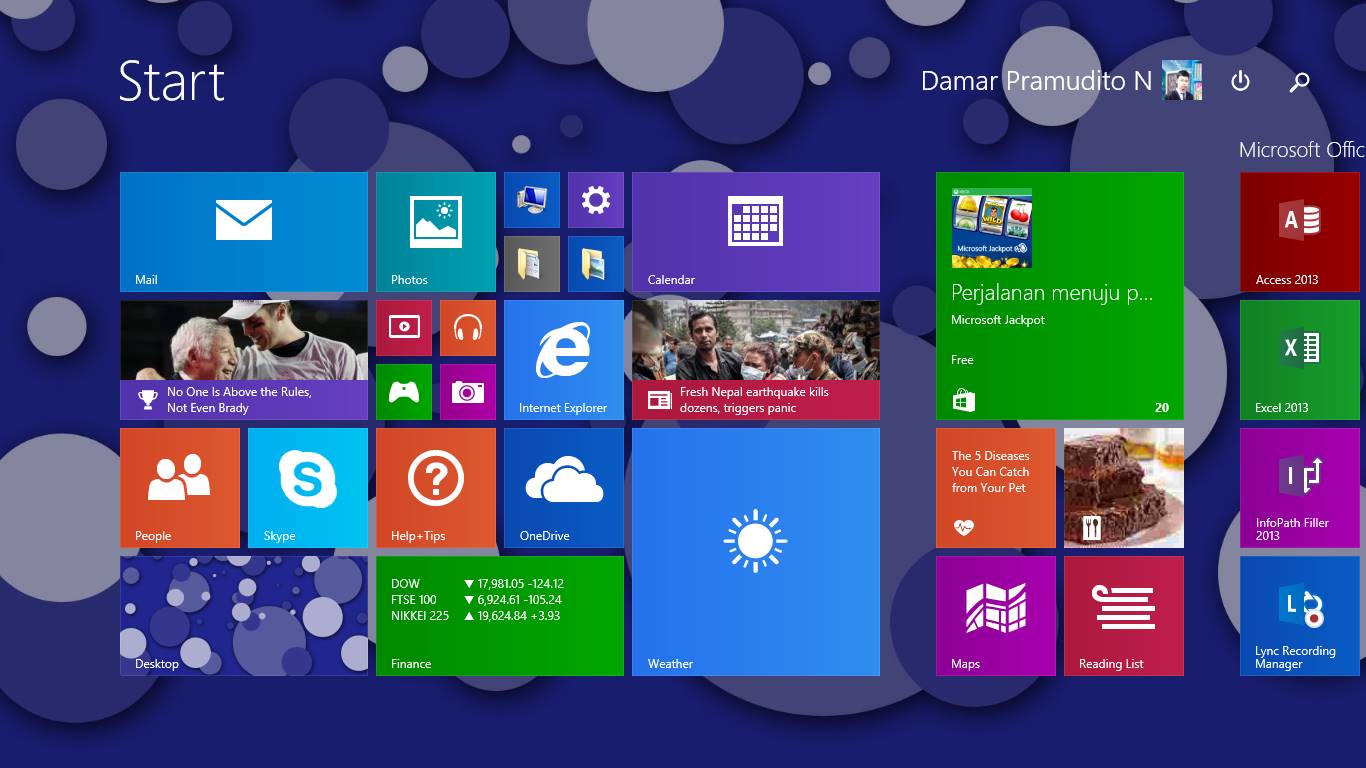Open the PC Settings gear tile

596,200
